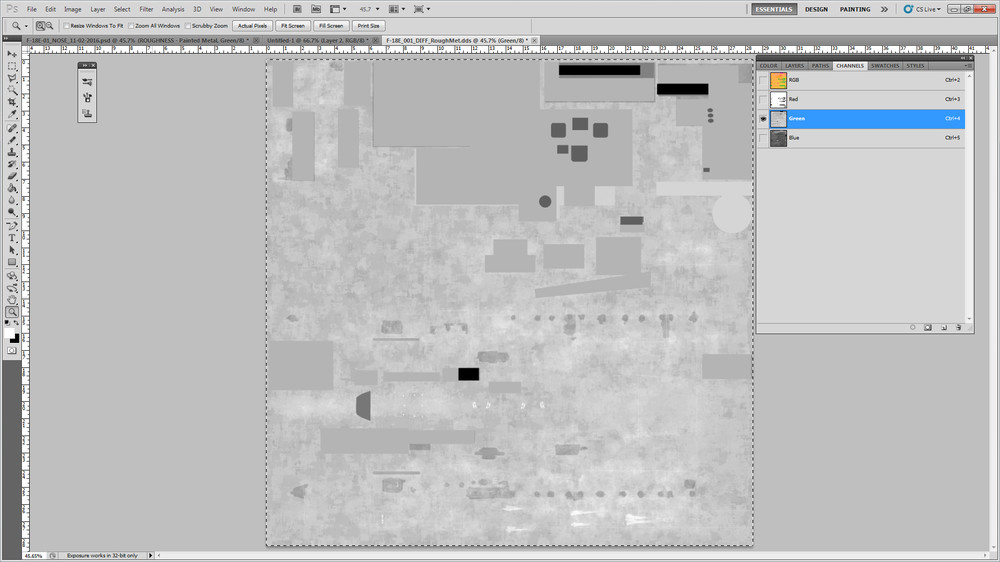Load channel as selection button
Image resolution: width=1000 pixels, height=562 pixels.
pyautogui.click(x=913, y=327)
